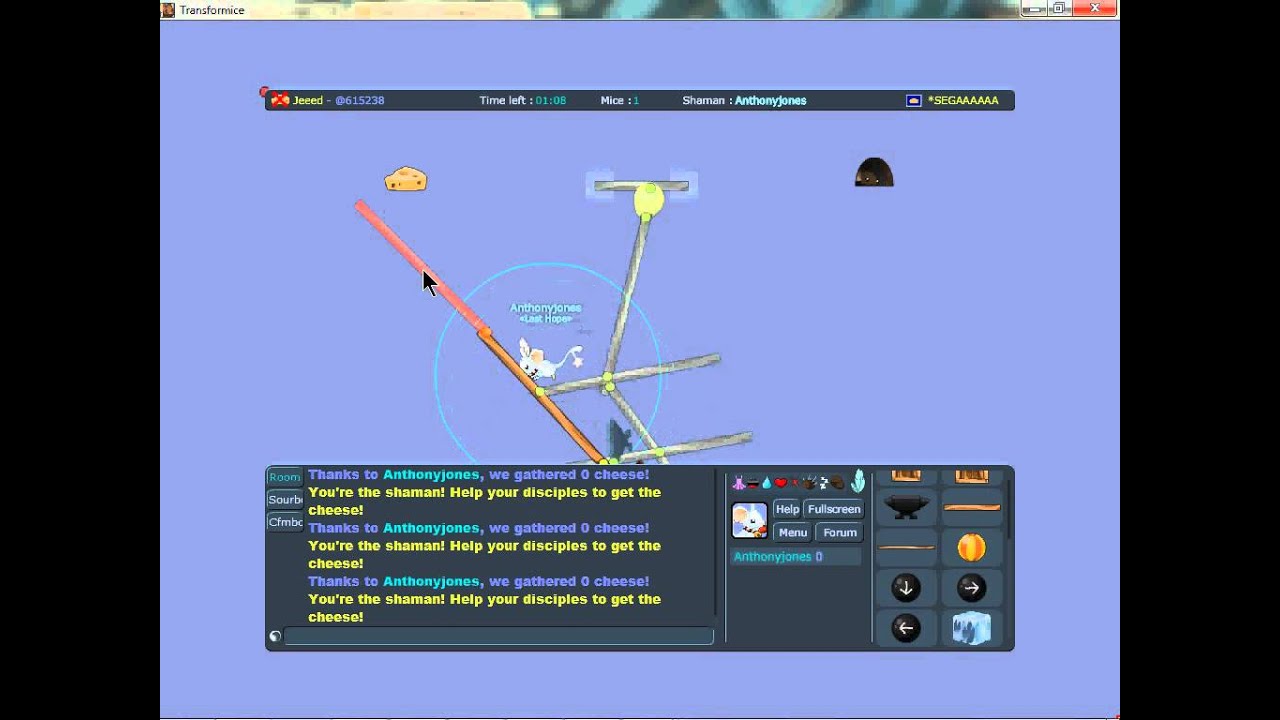Click the small chat bubble icon beside input
Viewport: 1280px width, 720px height.
coord(275,636)
